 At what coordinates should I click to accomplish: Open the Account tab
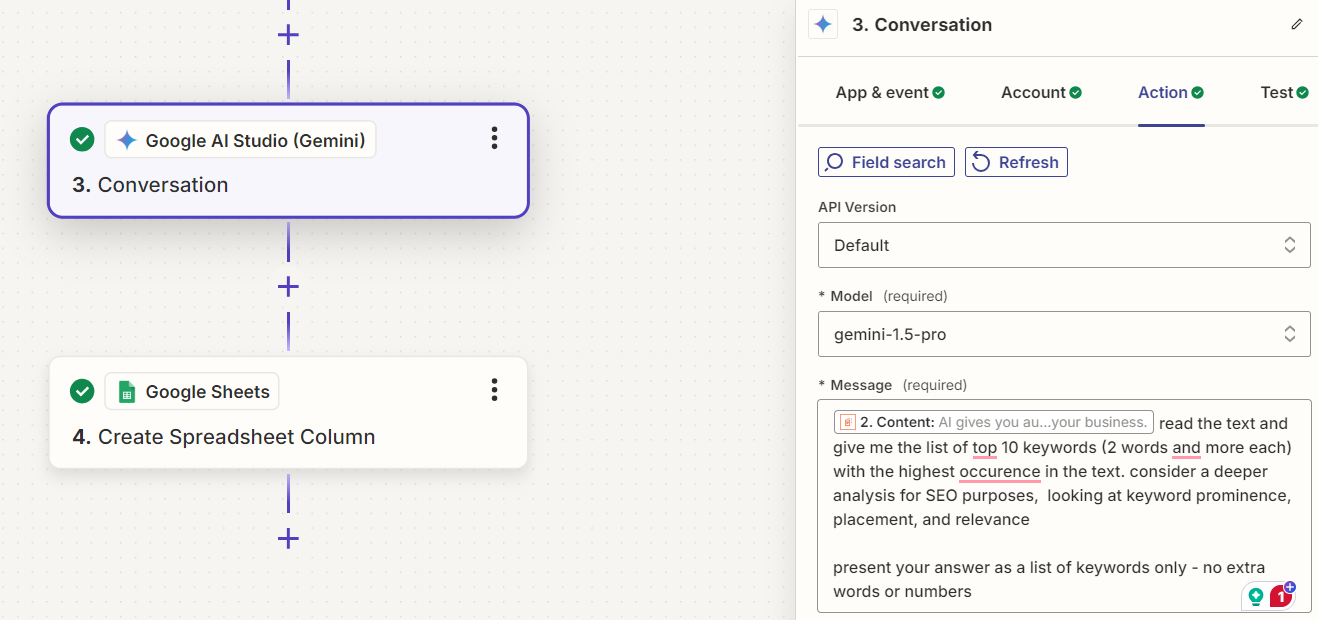pos(1040,93)
